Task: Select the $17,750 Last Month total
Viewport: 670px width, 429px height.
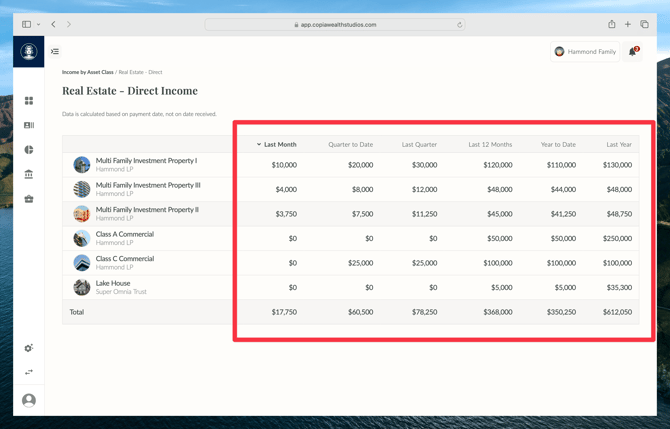Action: click(284, 312)
